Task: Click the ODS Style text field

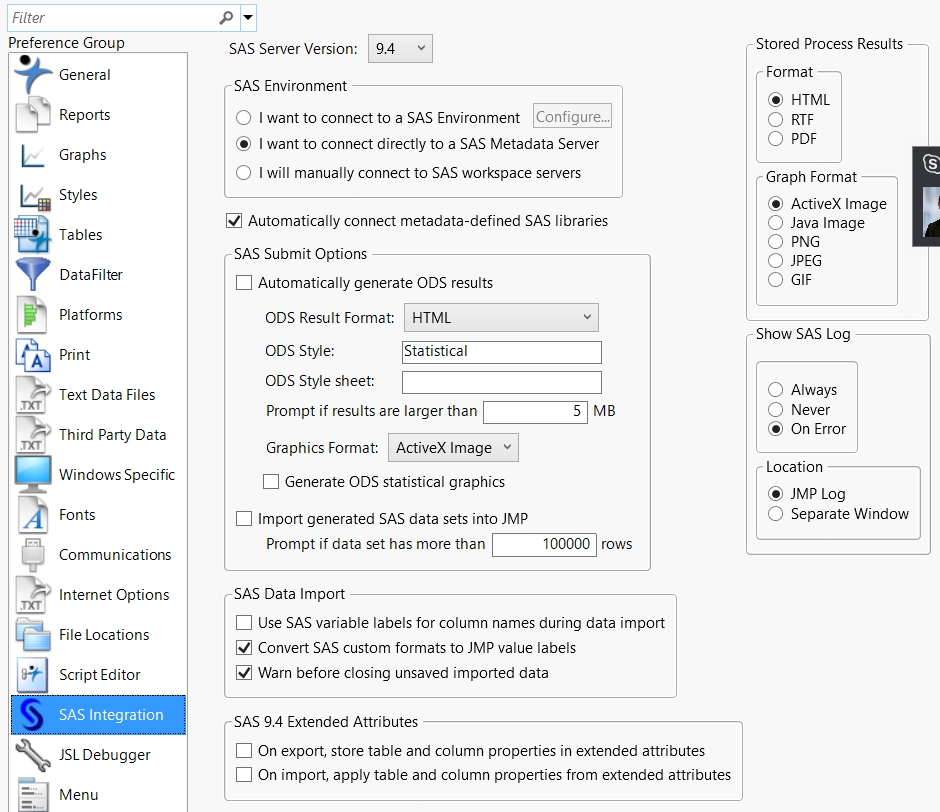Action: coord(501,352)
